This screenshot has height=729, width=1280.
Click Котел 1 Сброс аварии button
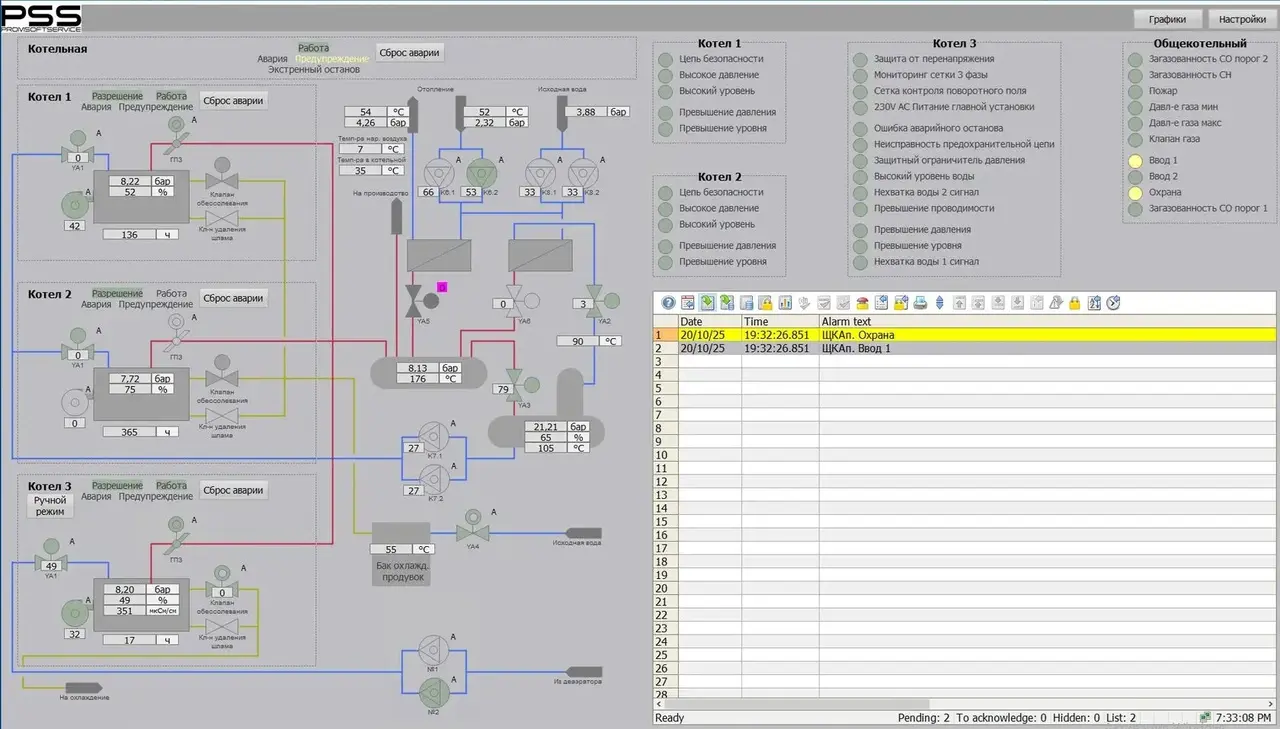point(233,100)
